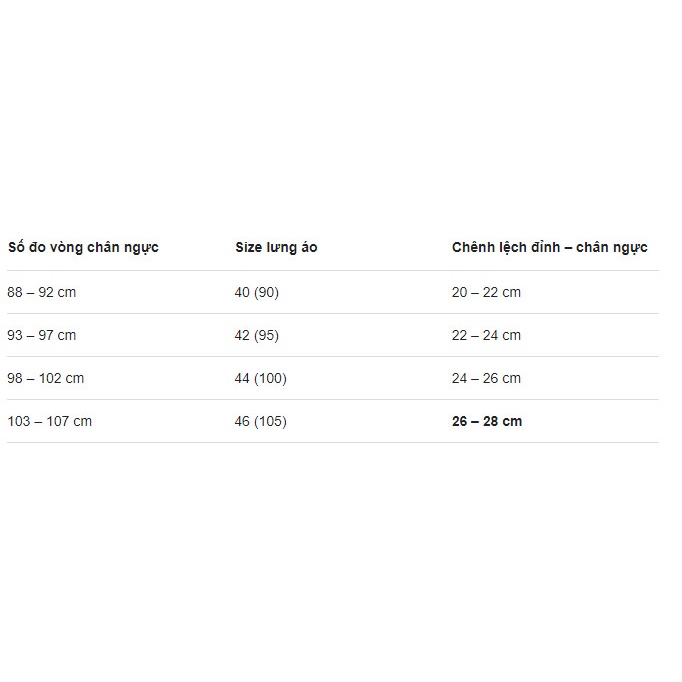Click the "Số đo vòng chân ngực" column header
Image resolution: width=682 pixels, height=682 pixels.
83,247
